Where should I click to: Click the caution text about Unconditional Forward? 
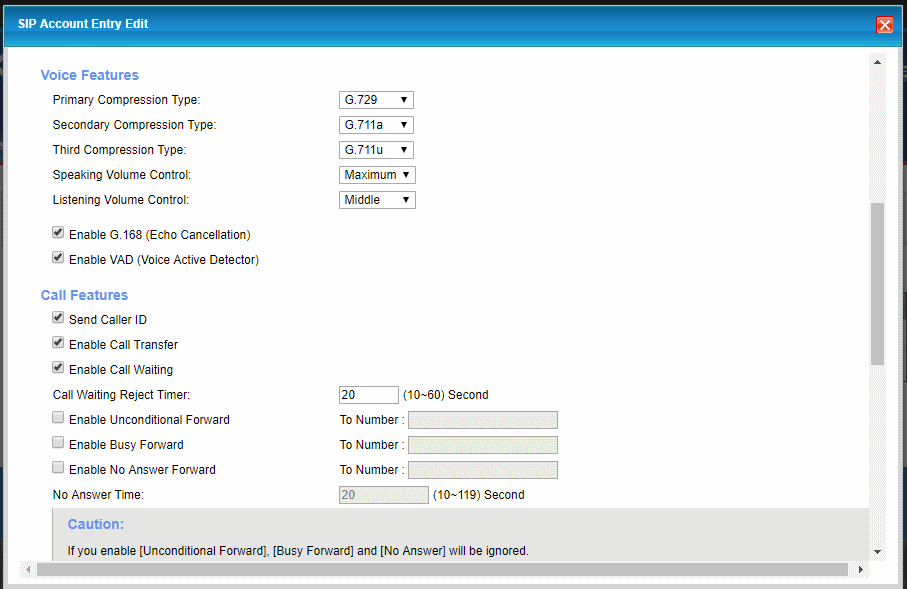coord(298,551)
